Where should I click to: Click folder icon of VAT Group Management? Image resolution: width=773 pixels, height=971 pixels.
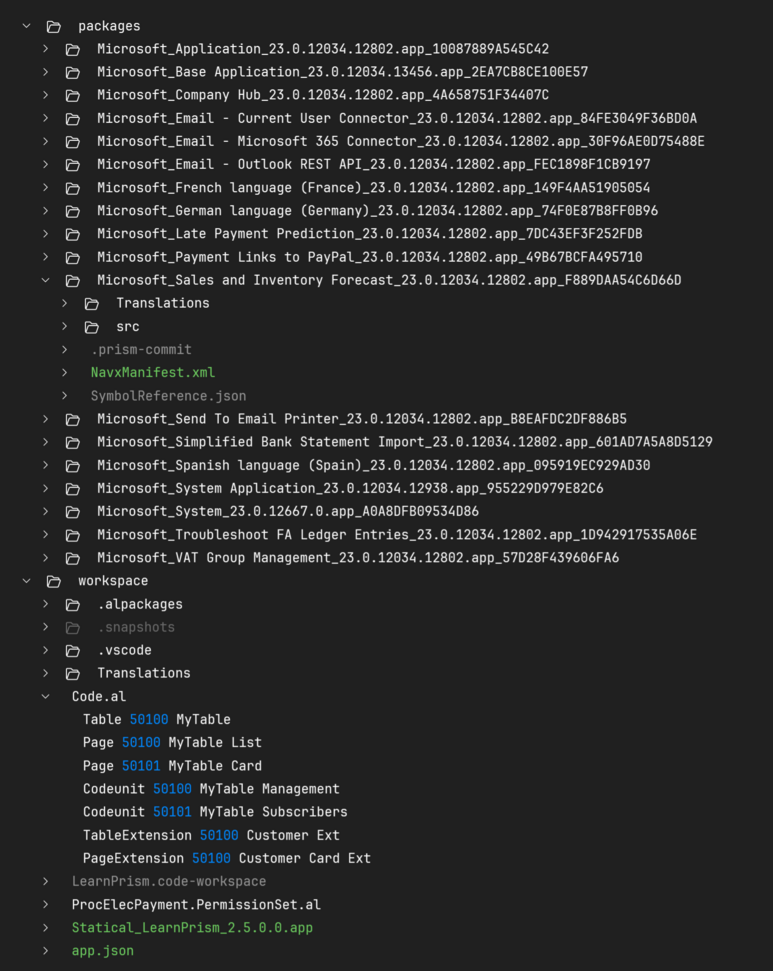point(73,558)
